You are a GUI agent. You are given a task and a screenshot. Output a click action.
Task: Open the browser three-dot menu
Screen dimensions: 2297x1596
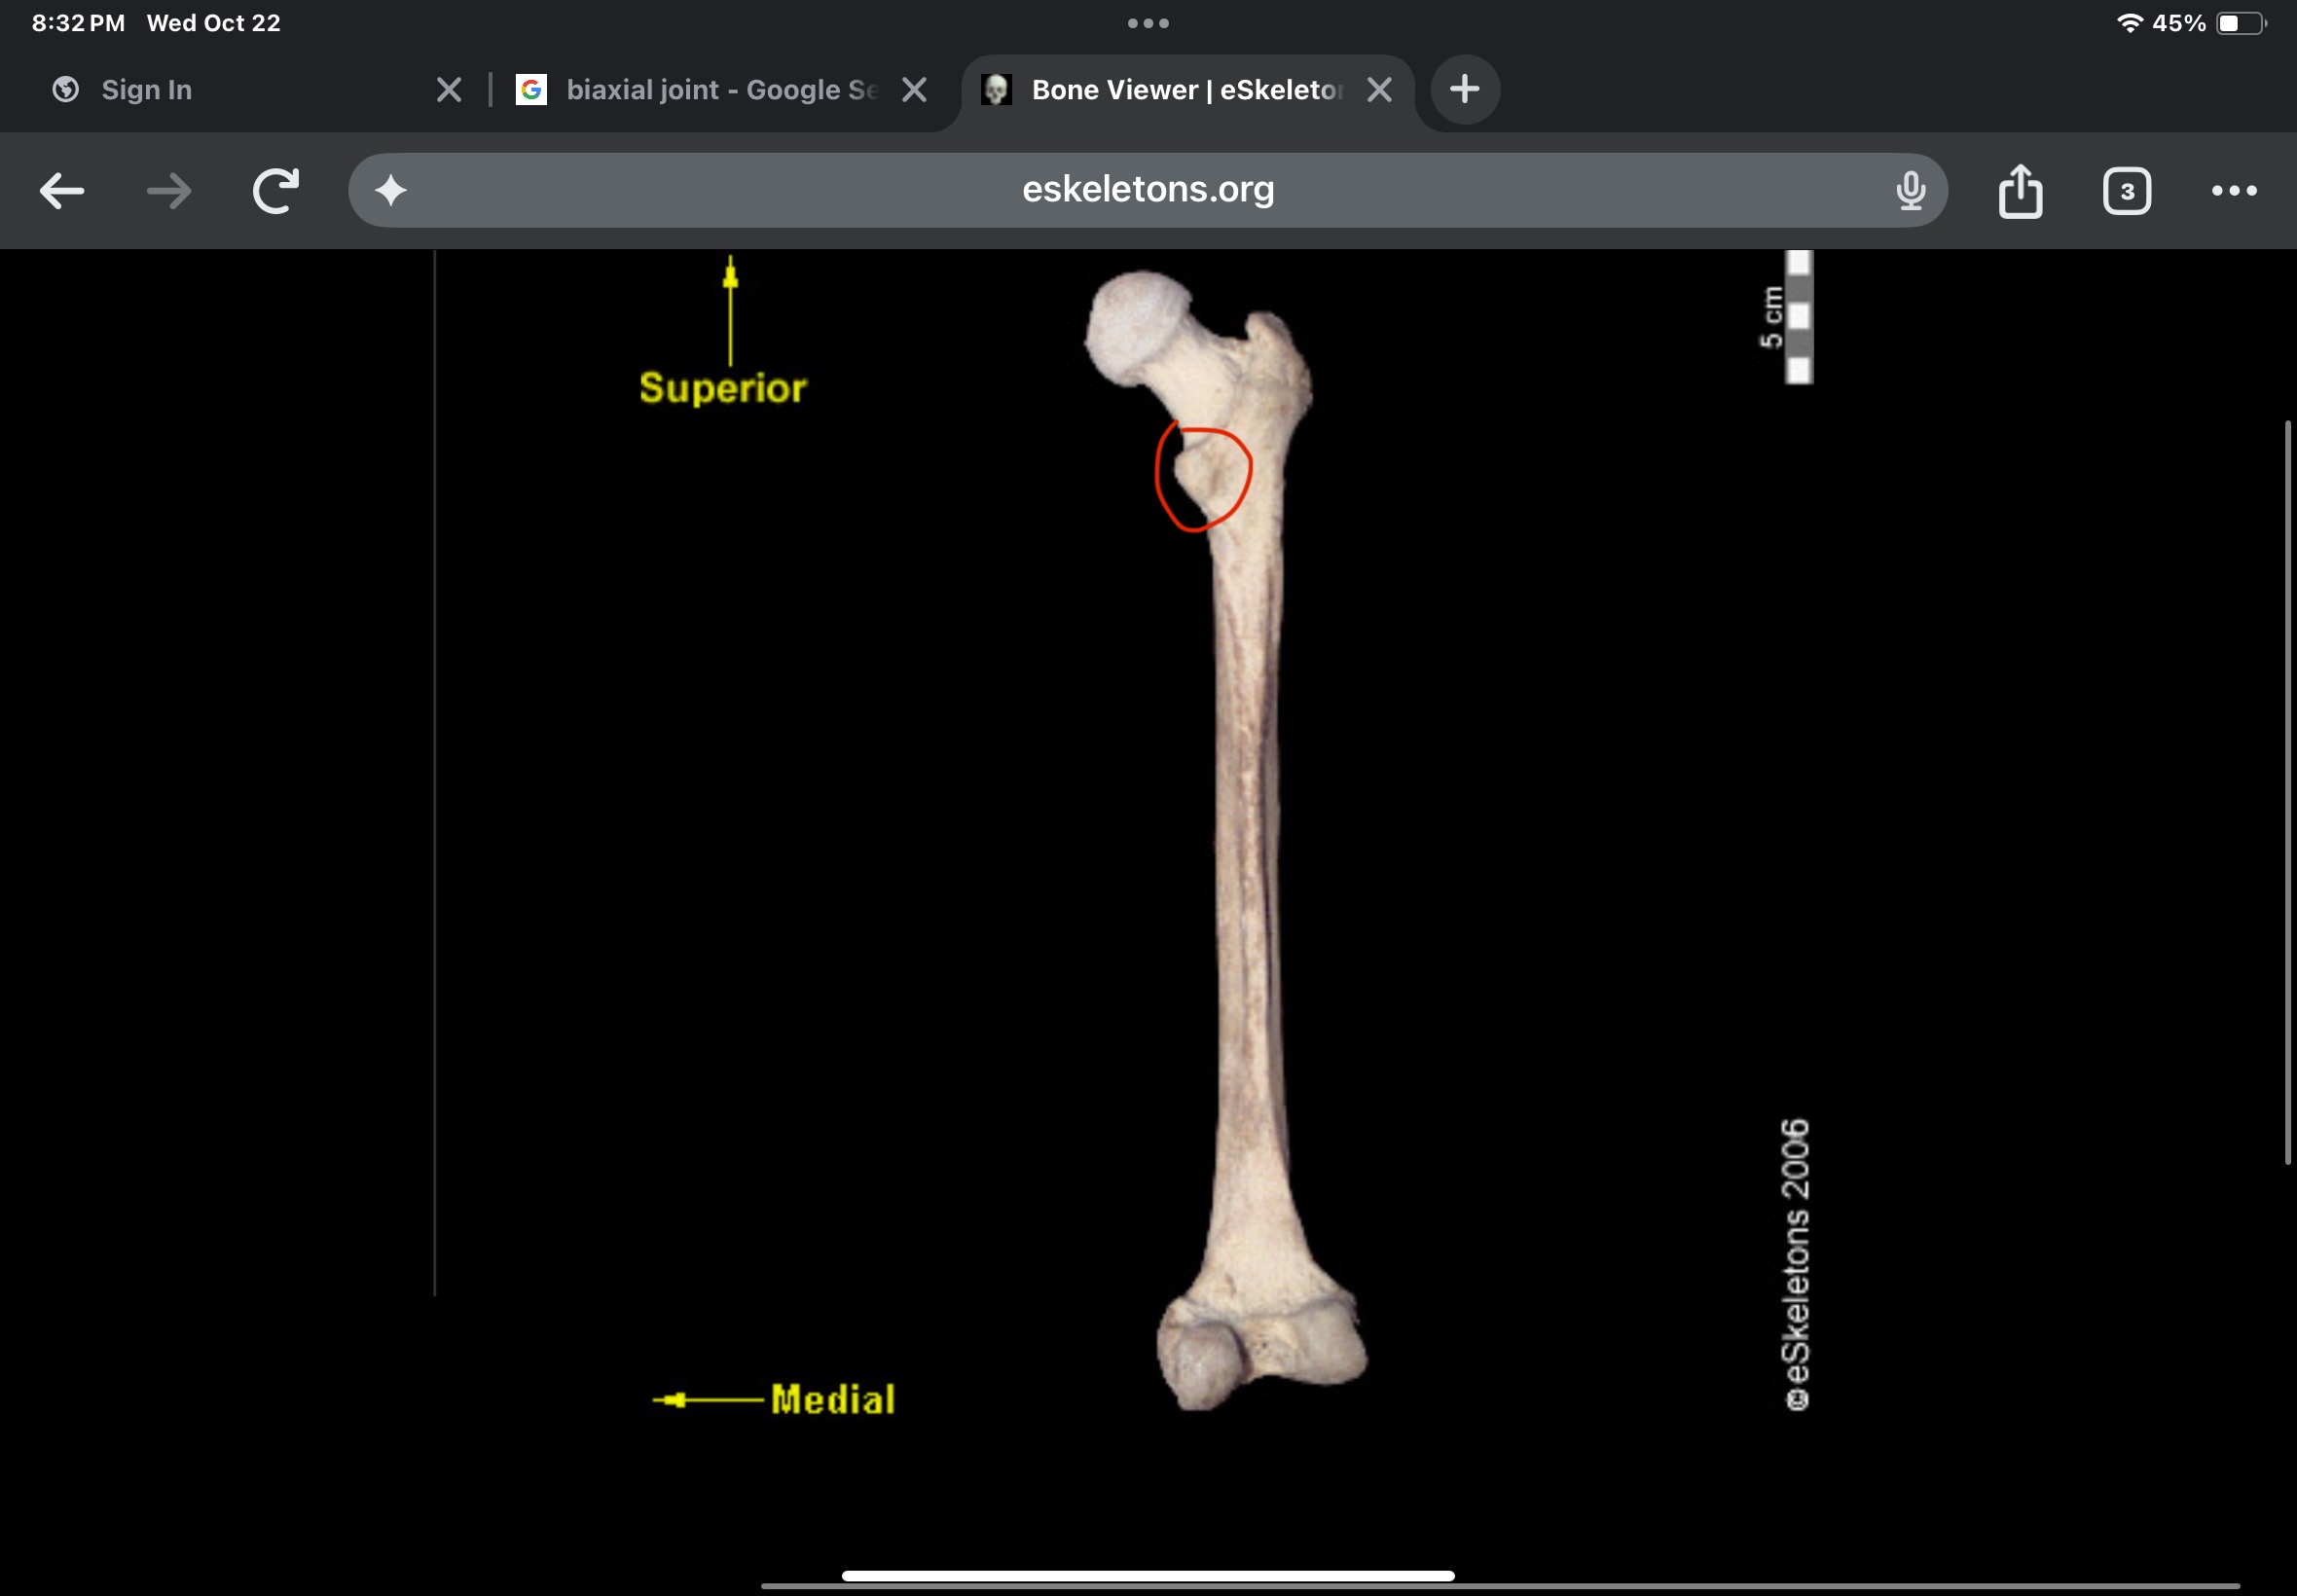click(2233, 190)
